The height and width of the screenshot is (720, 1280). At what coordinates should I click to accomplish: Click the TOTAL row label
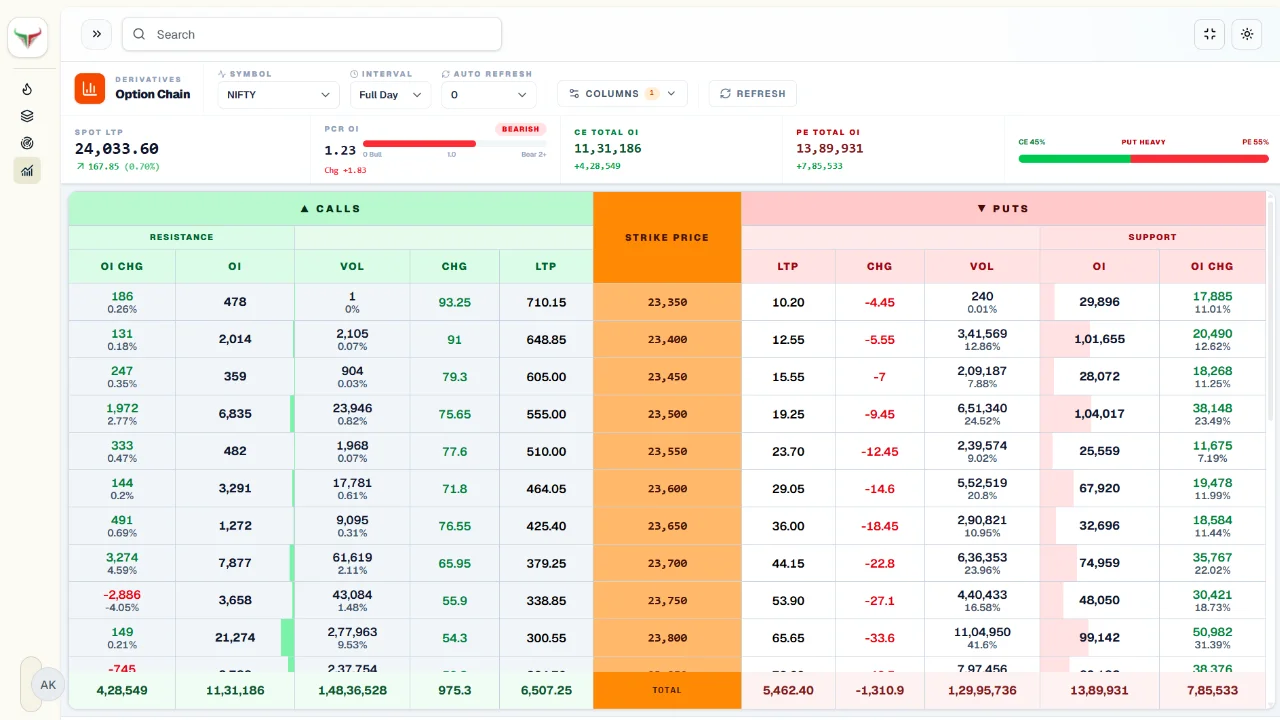pos(667,690)
